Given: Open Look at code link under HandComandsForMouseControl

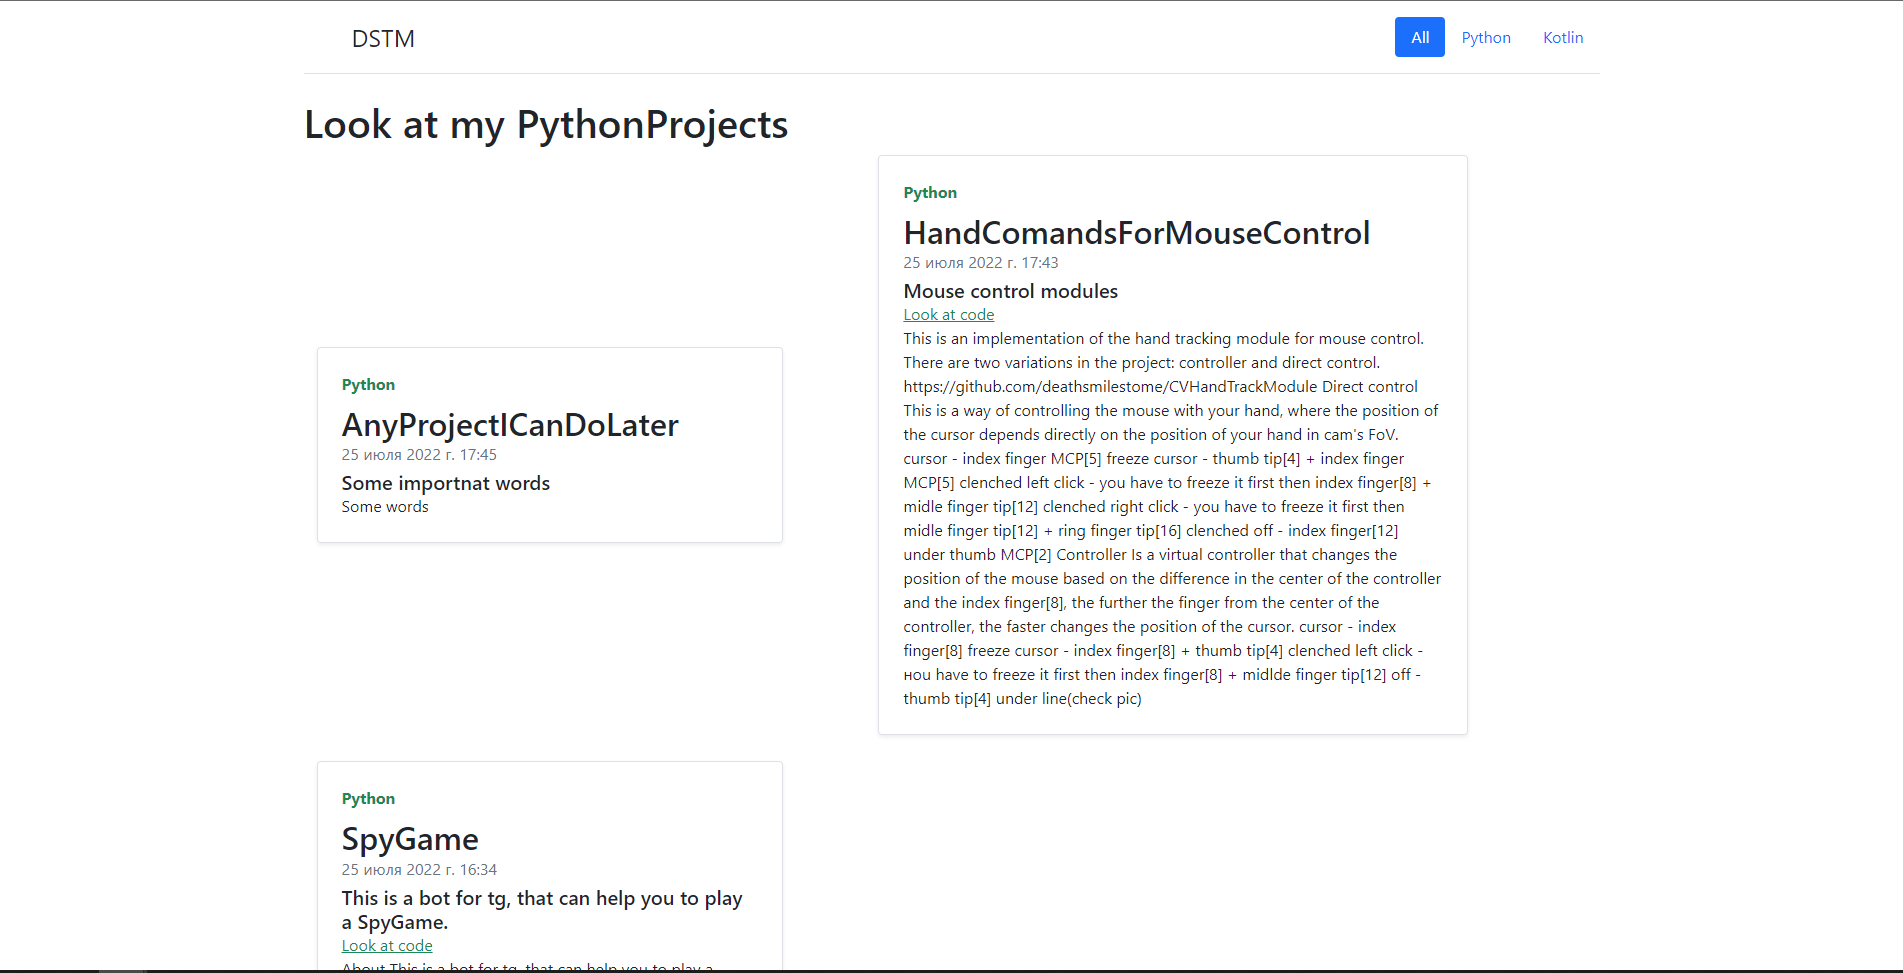Looking at the screenshot, I should click(948, 314).
